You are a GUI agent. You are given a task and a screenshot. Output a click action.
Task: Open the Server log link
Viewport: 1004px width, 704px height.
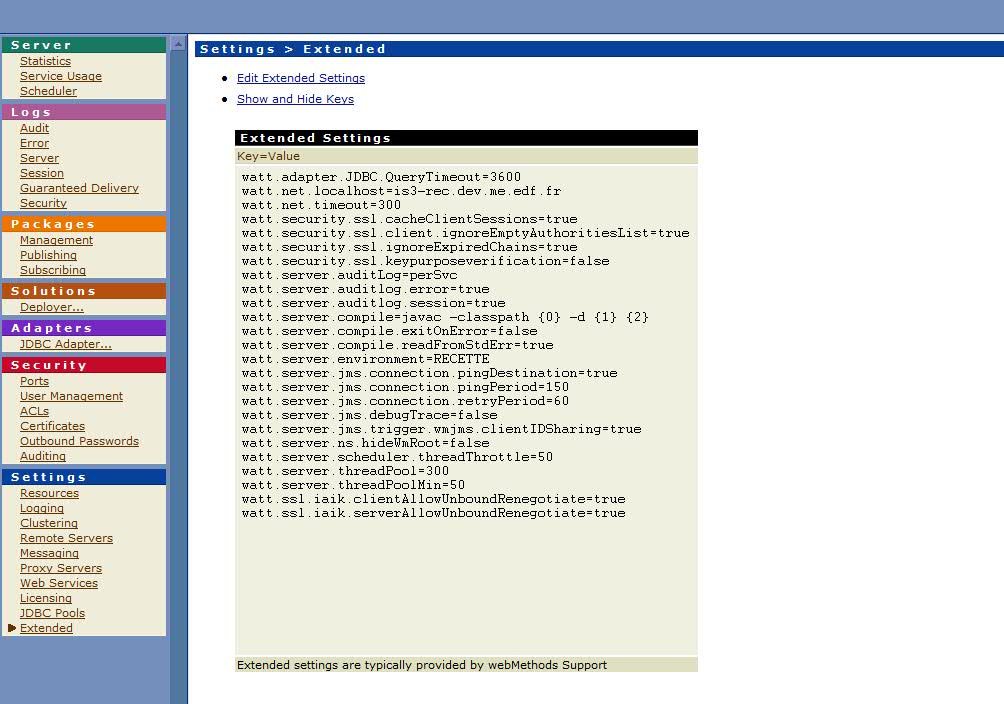(x=39, y=158)
